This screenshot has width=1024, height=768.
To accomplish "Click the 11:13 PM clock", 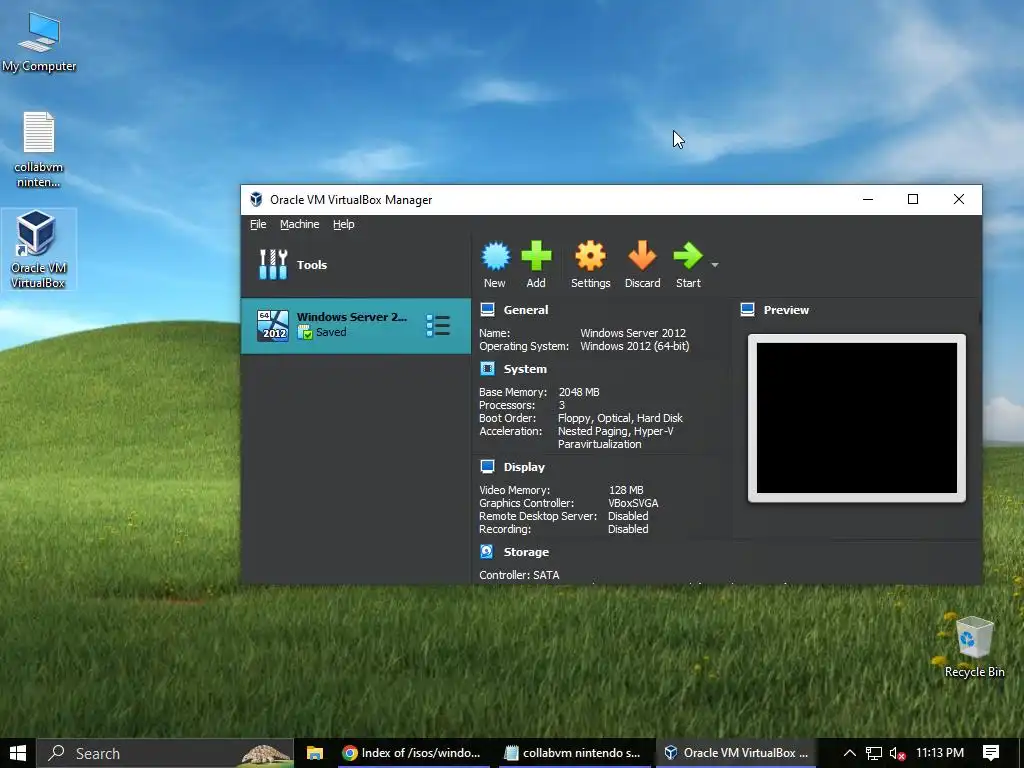I will pos(940,753).
